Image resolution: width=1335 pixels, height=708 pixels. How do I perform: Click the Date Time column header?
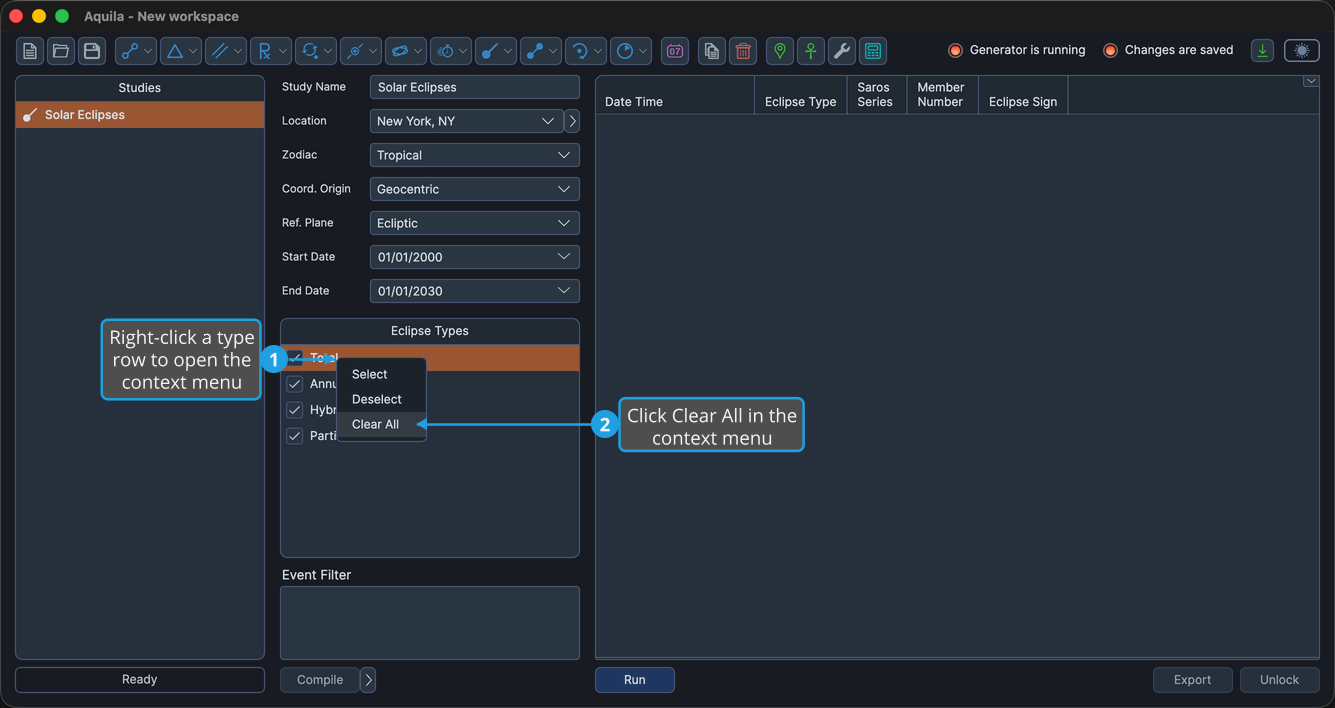click(x=675, y=95)
